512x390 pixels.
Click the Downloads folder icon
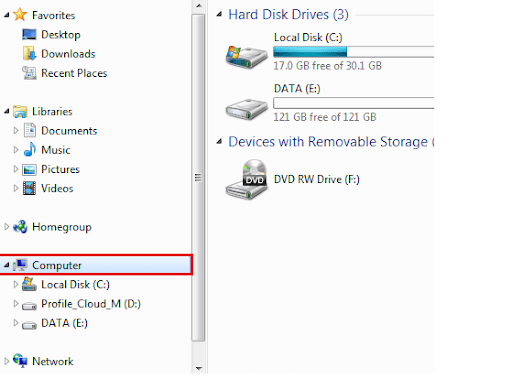point(29,54)
